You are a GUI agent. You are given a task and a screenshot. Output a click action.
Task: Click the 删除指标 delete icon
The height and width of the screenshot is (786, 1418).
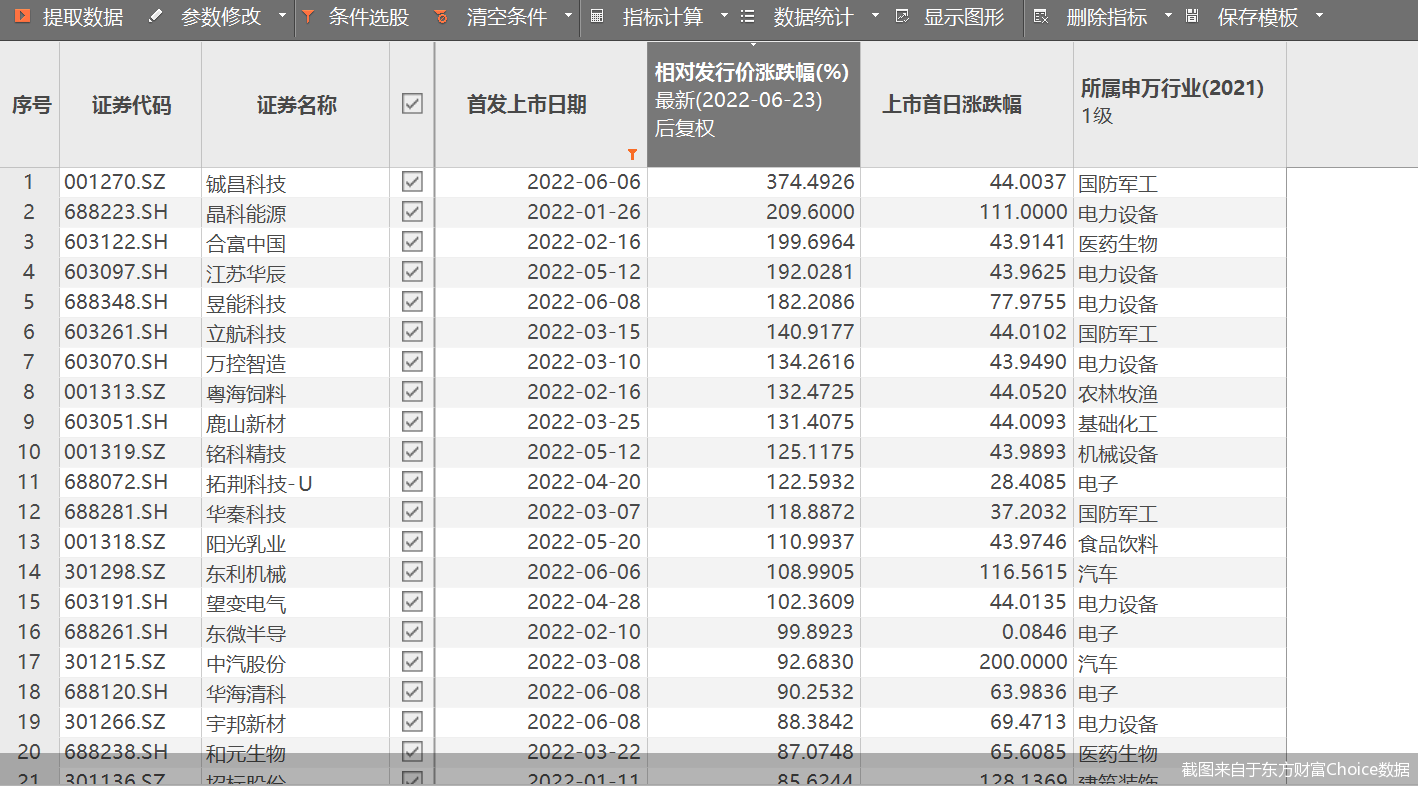click(1040, 16)
